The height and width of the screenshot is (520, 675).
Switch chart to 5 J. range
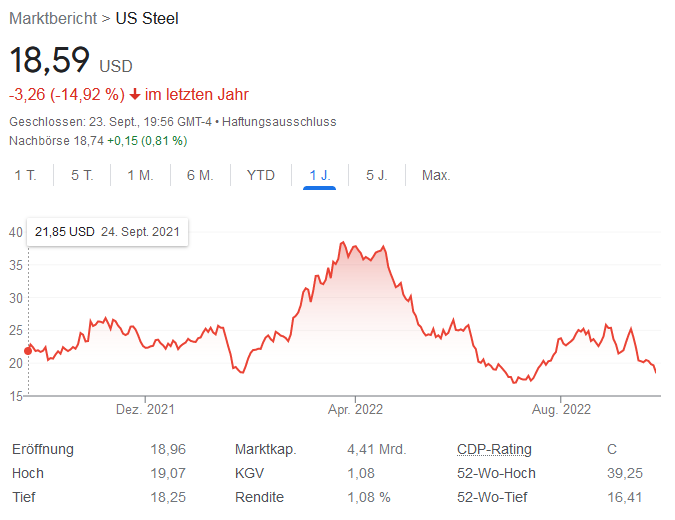pos(376,175)
